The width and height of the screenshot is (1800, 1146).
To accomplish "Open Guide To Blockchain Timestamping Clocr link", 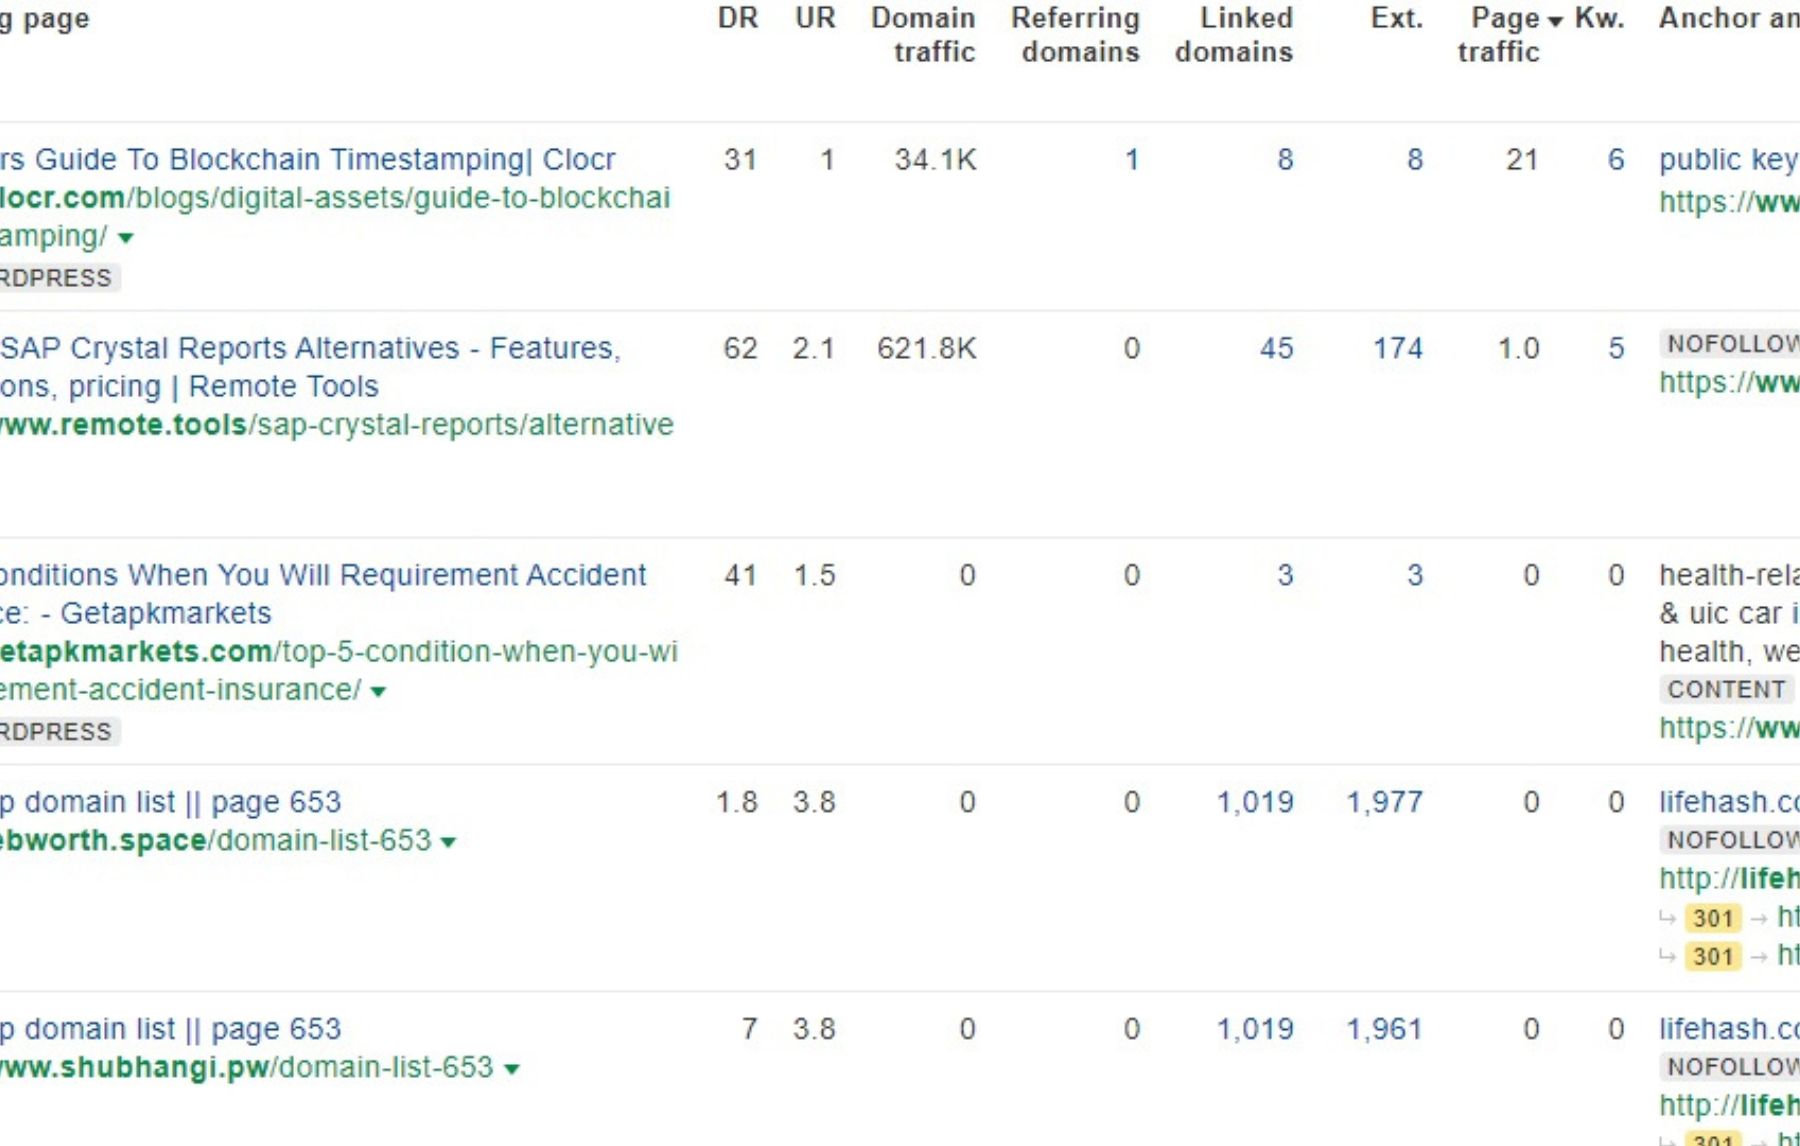I will pos(308,159).
